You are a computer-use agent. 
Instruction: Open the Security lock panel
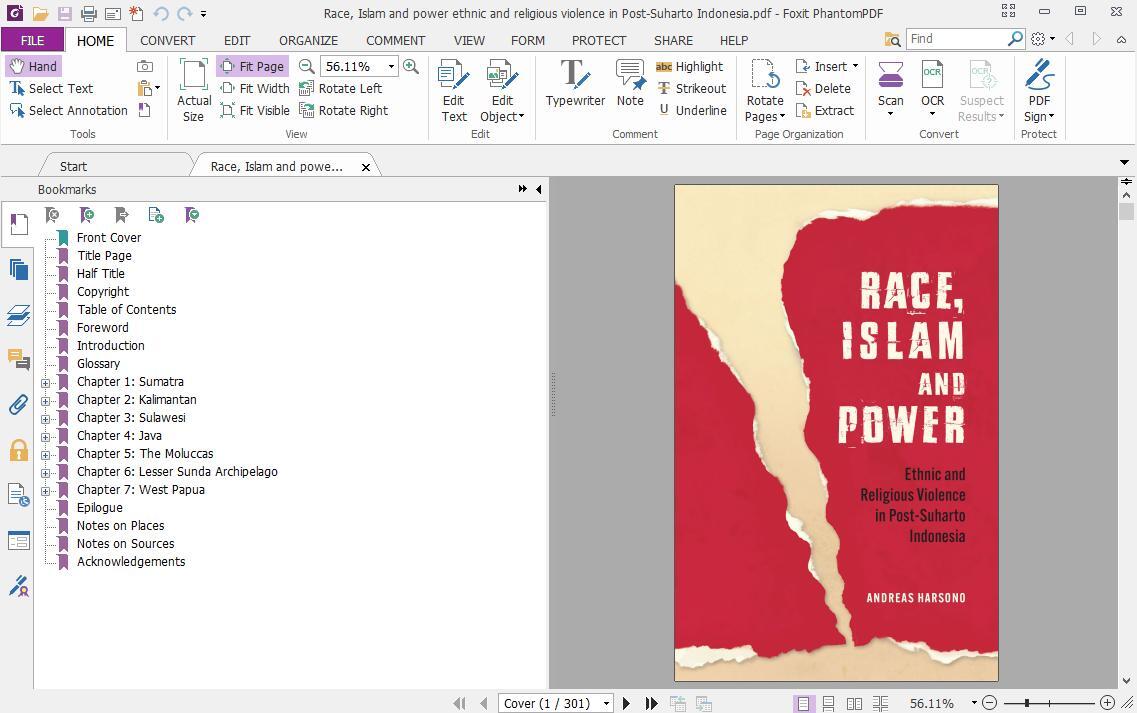pyautogui.click(x=19, y=450)
